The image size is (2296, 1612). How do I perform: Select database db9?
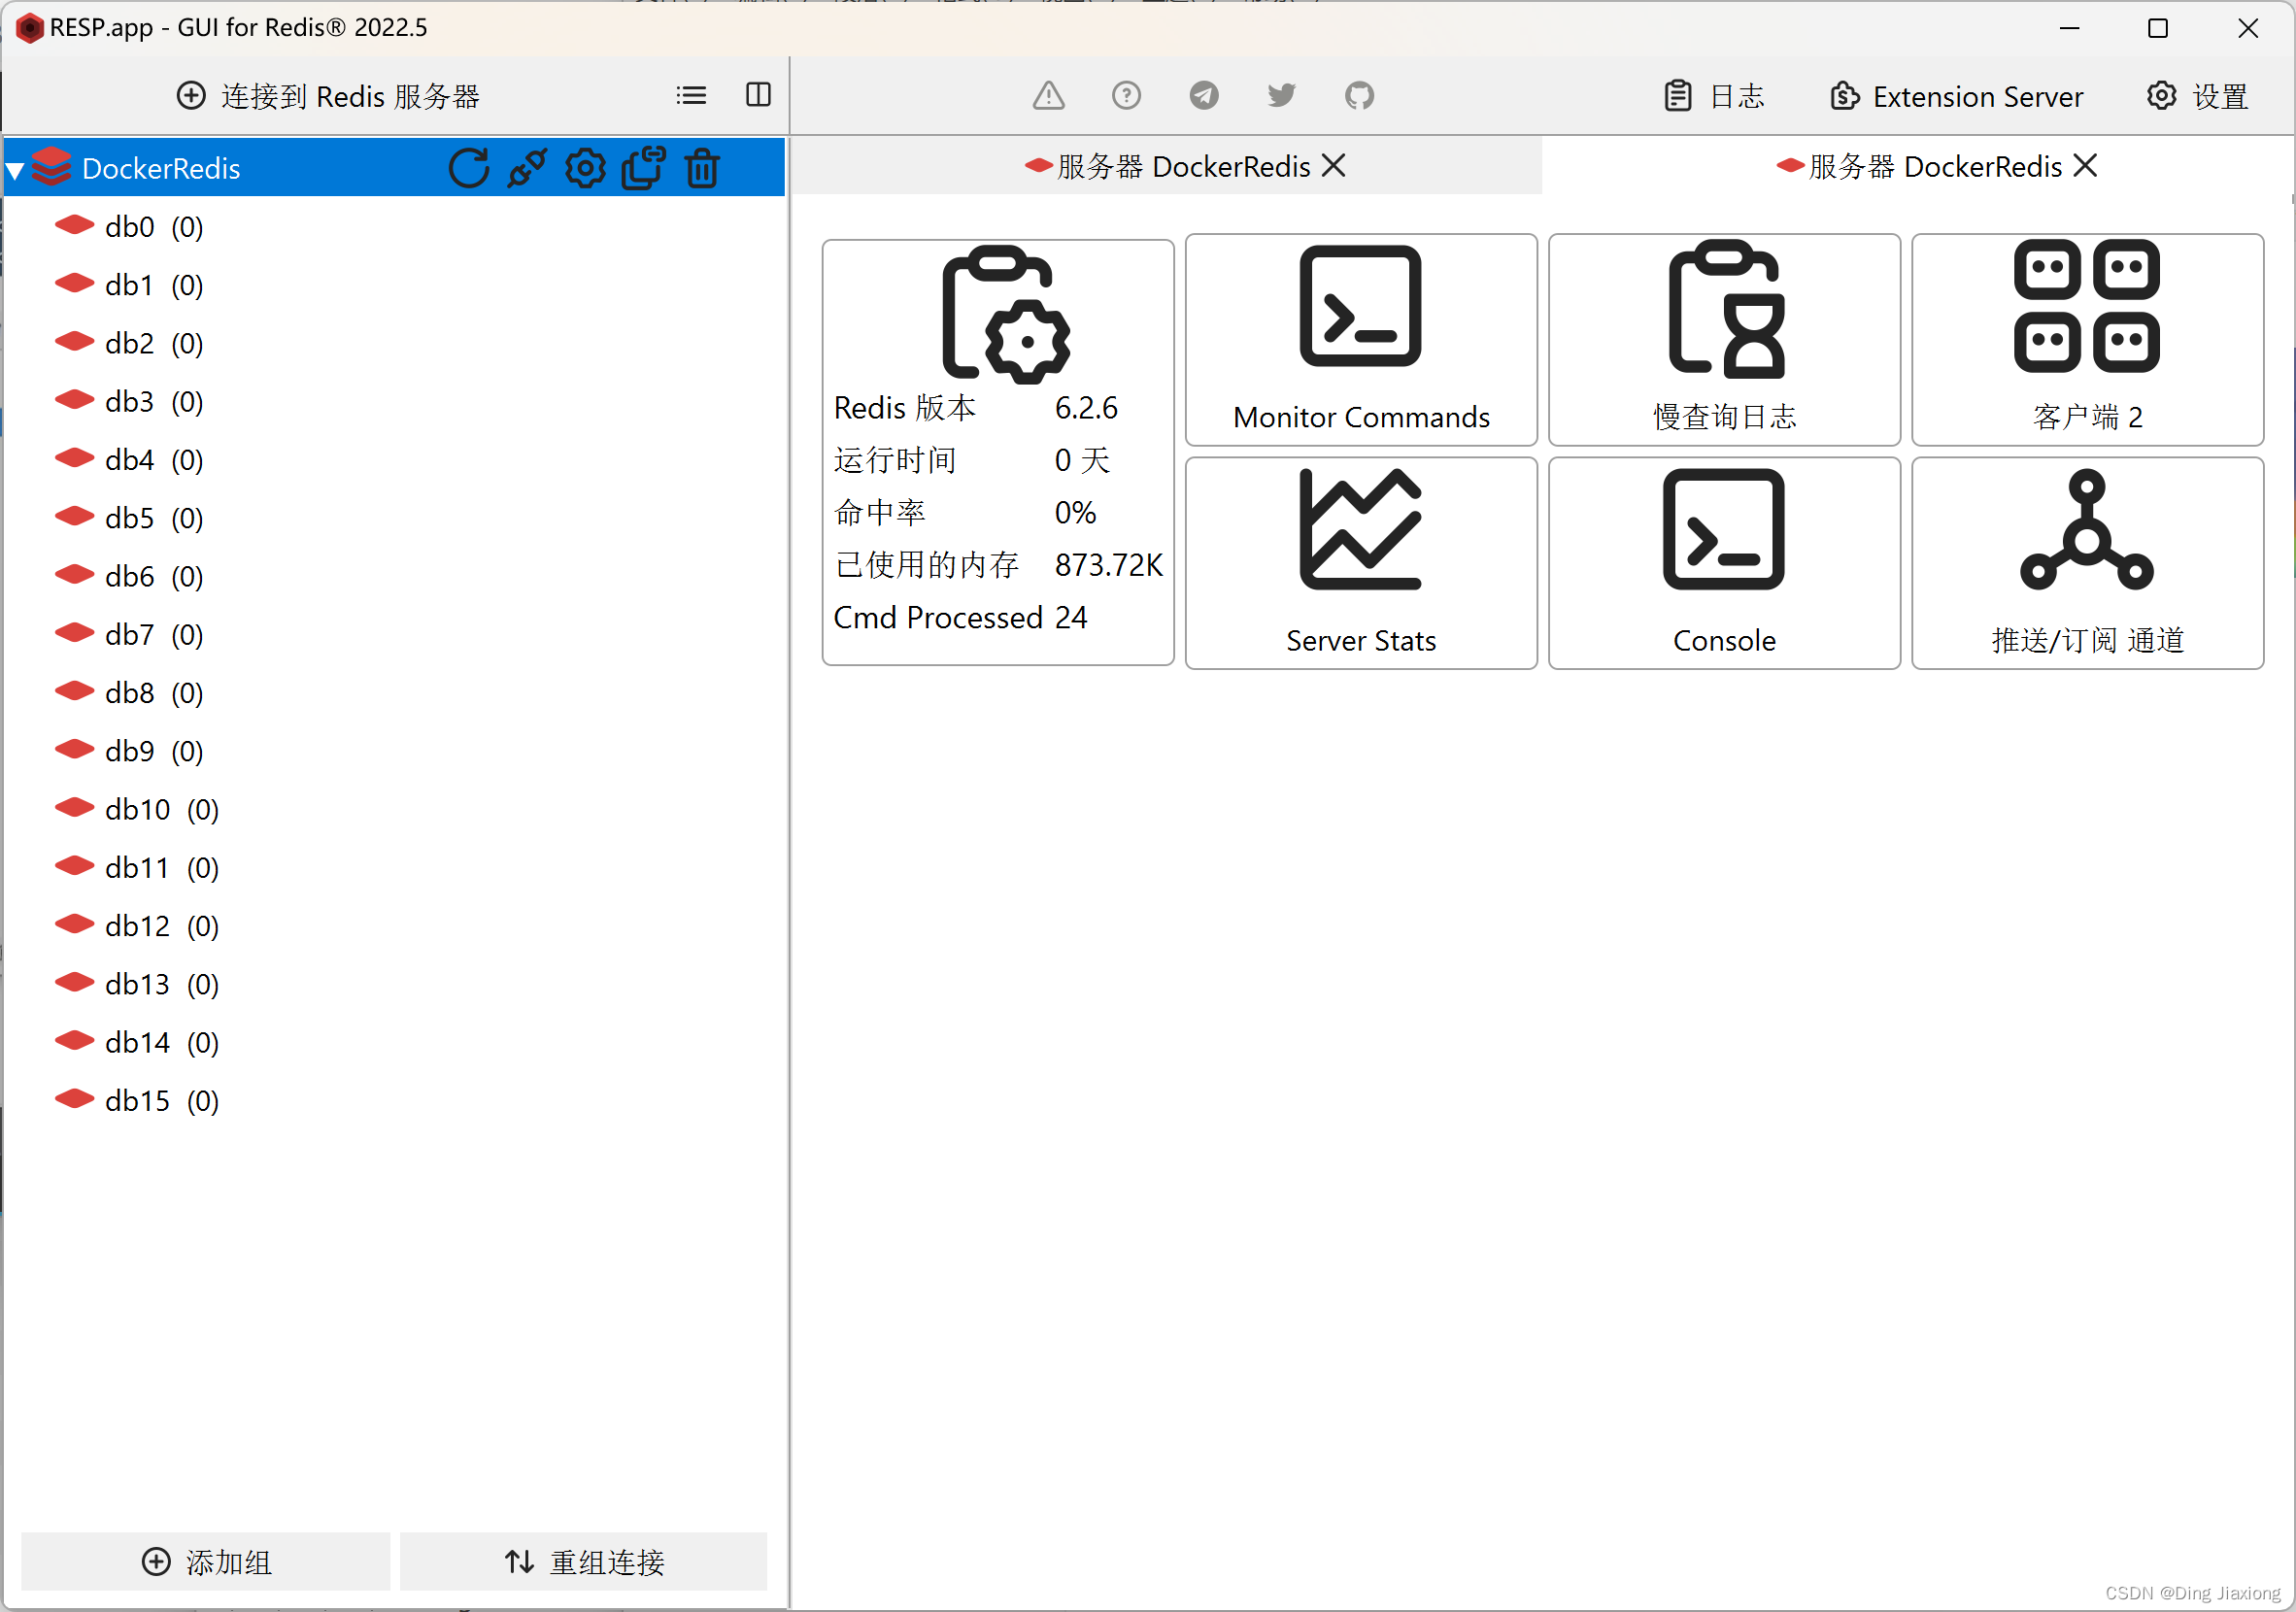coord(394,751)
